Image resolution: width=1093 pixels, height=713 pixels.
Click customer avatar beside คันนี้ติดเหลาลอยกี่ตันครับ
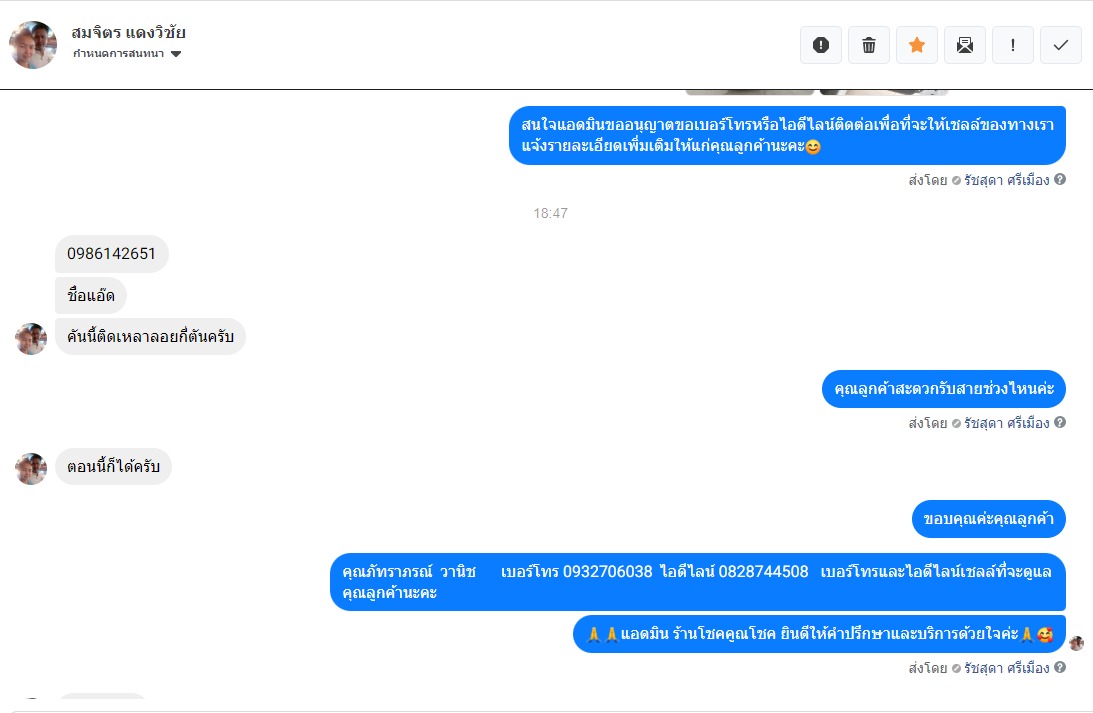31,339
